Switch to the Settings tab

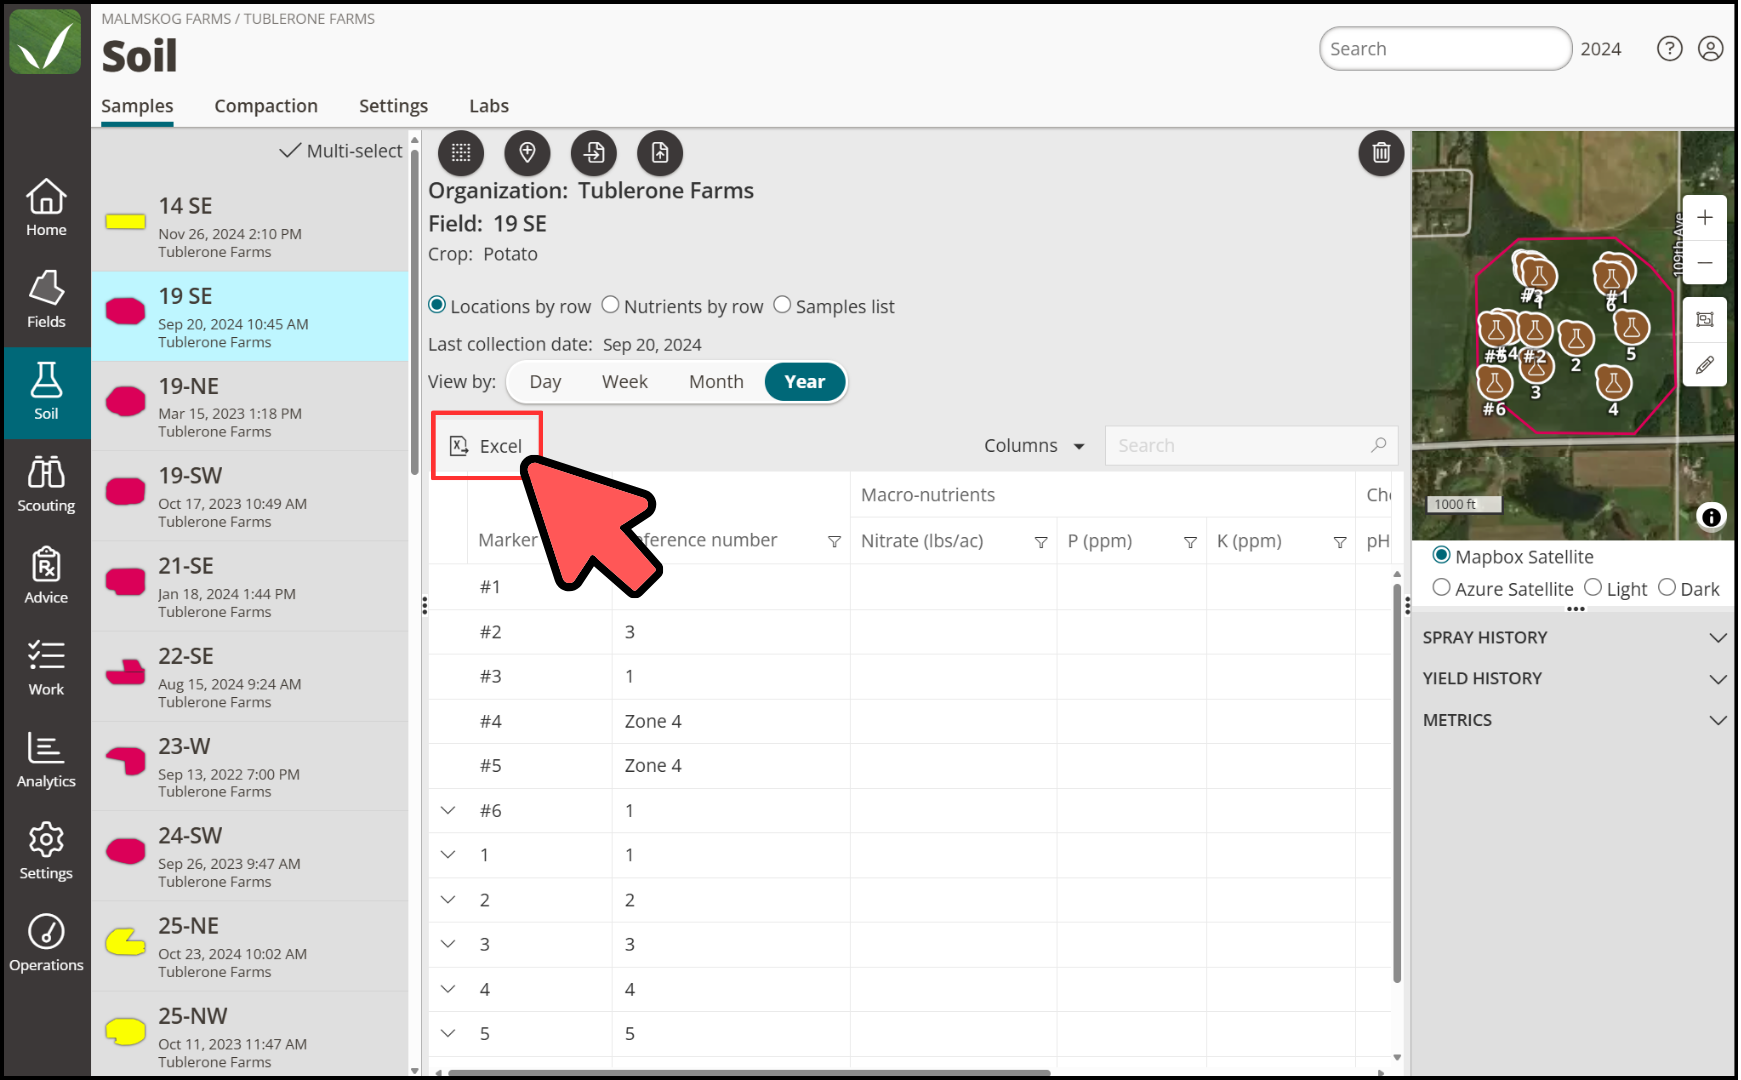pos(393,106)
